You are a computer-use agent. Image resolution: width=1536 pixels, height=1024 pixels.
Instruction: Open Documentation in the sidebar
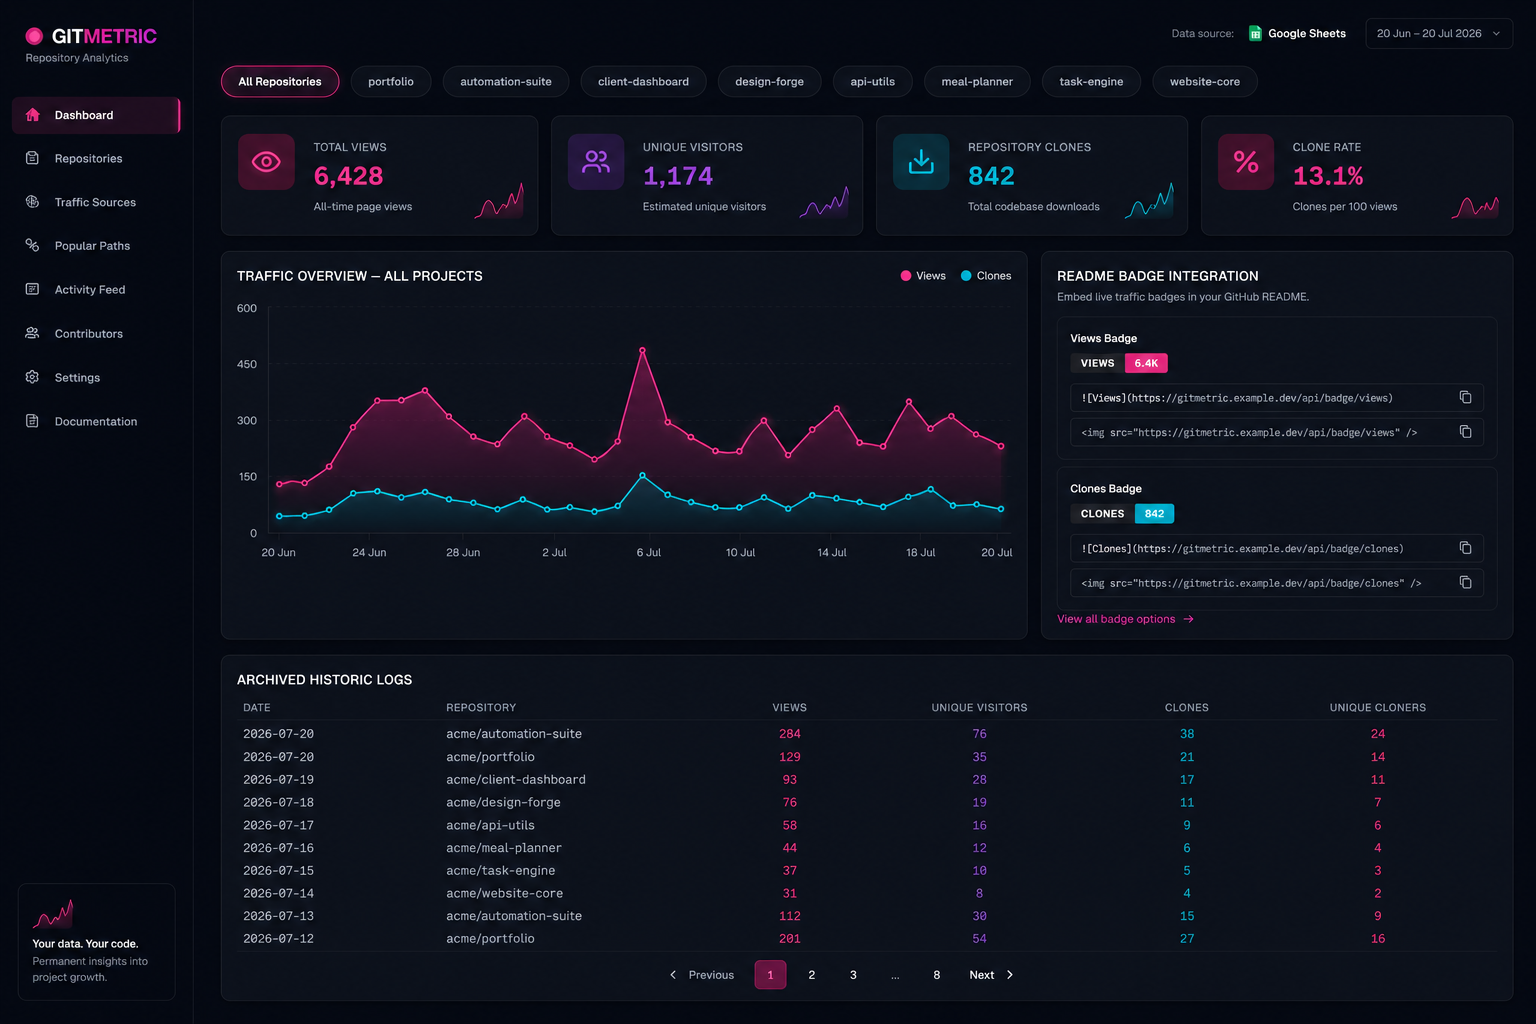coord(96,421)
